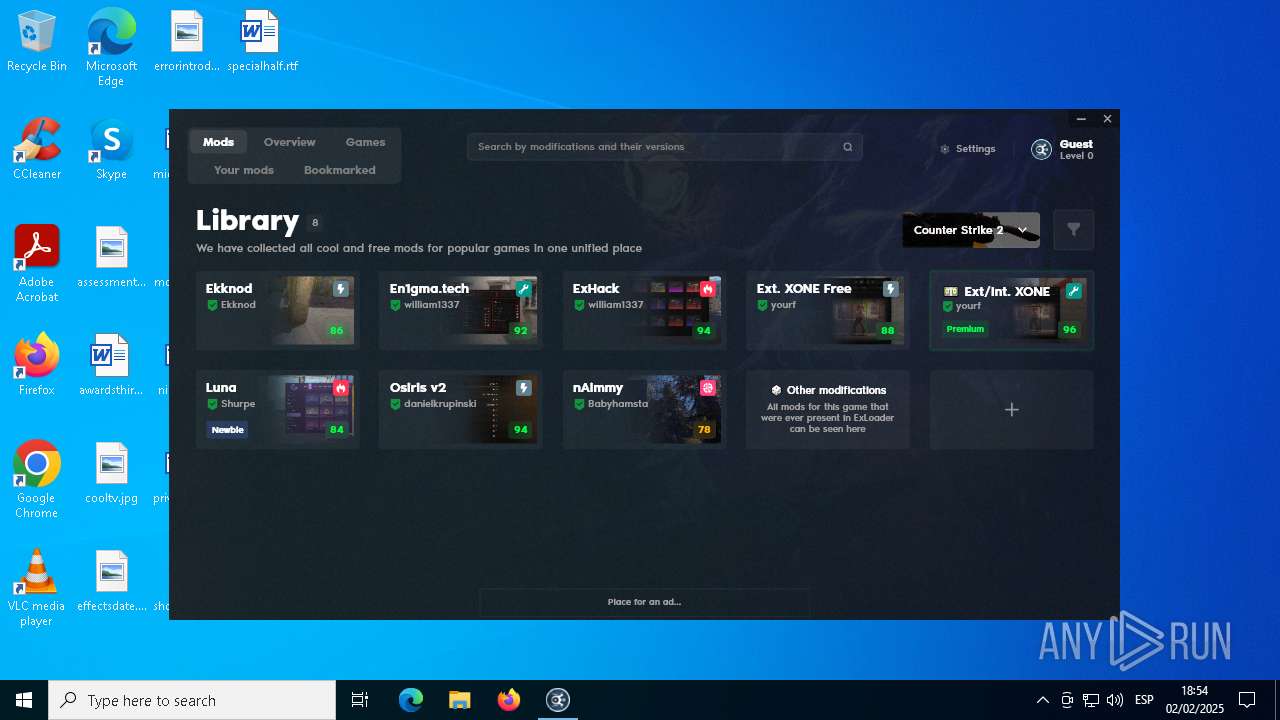Click the Place for an ad banner
Image resolution: width=1280 pixels, height=720 pixels.
(644, 602)
